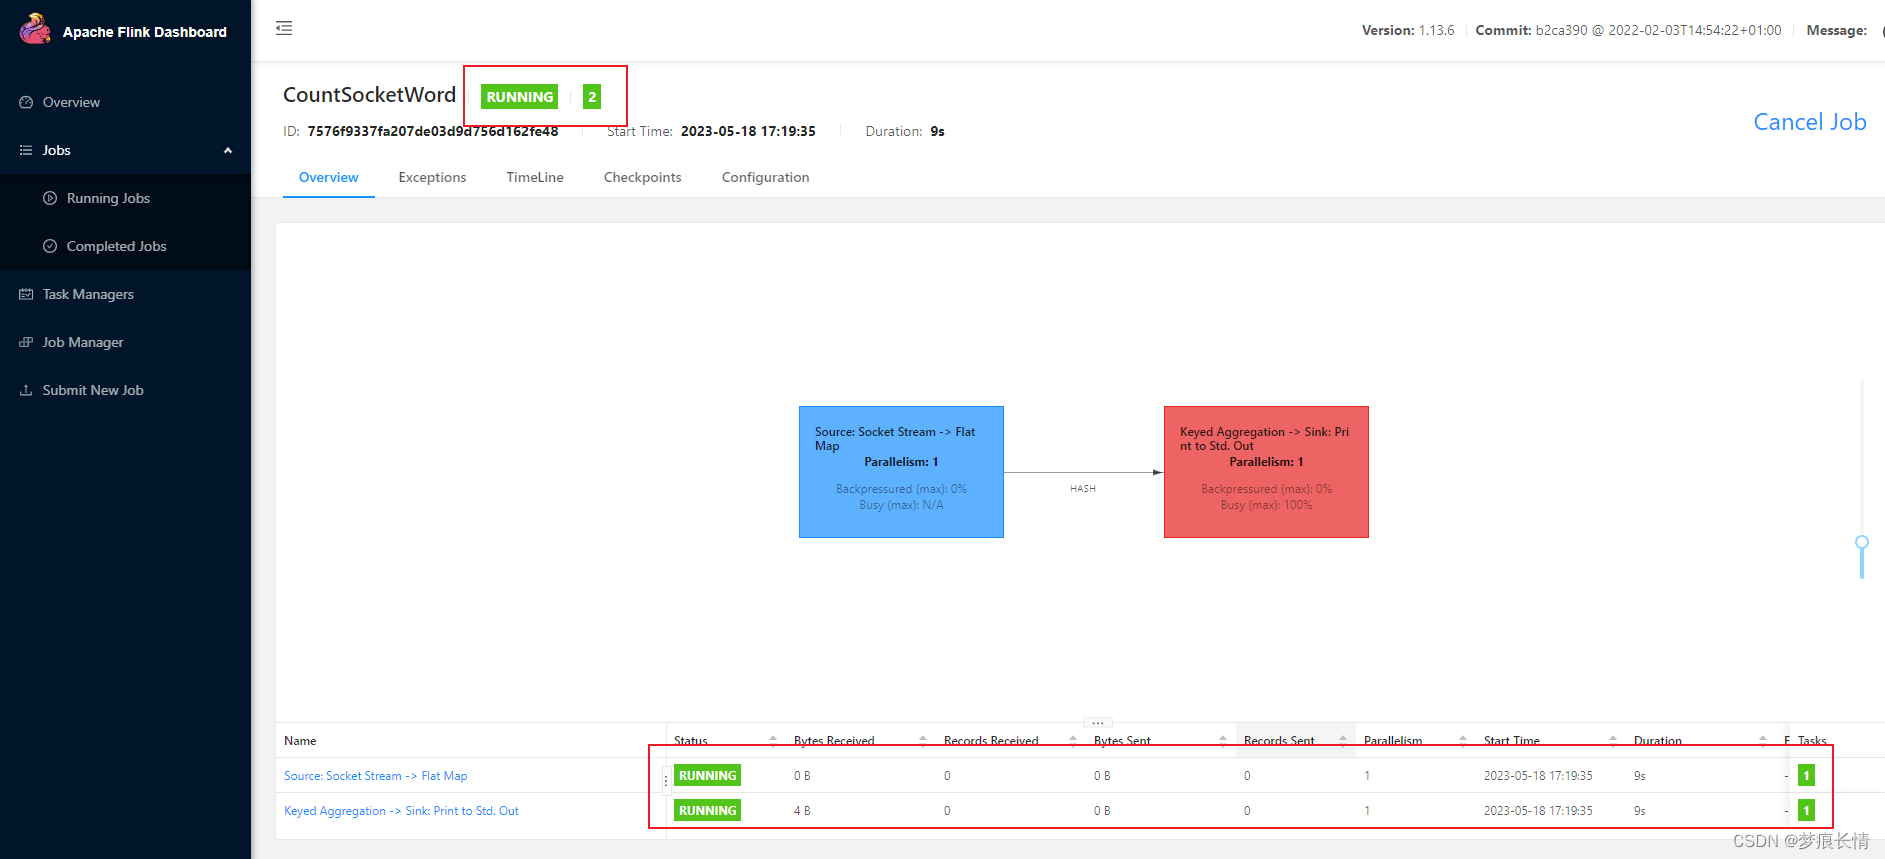Switch to the Checkpoints tab
Image resolution: width=1885 pixels, height=859 pixels.
(x=643, y=177)
